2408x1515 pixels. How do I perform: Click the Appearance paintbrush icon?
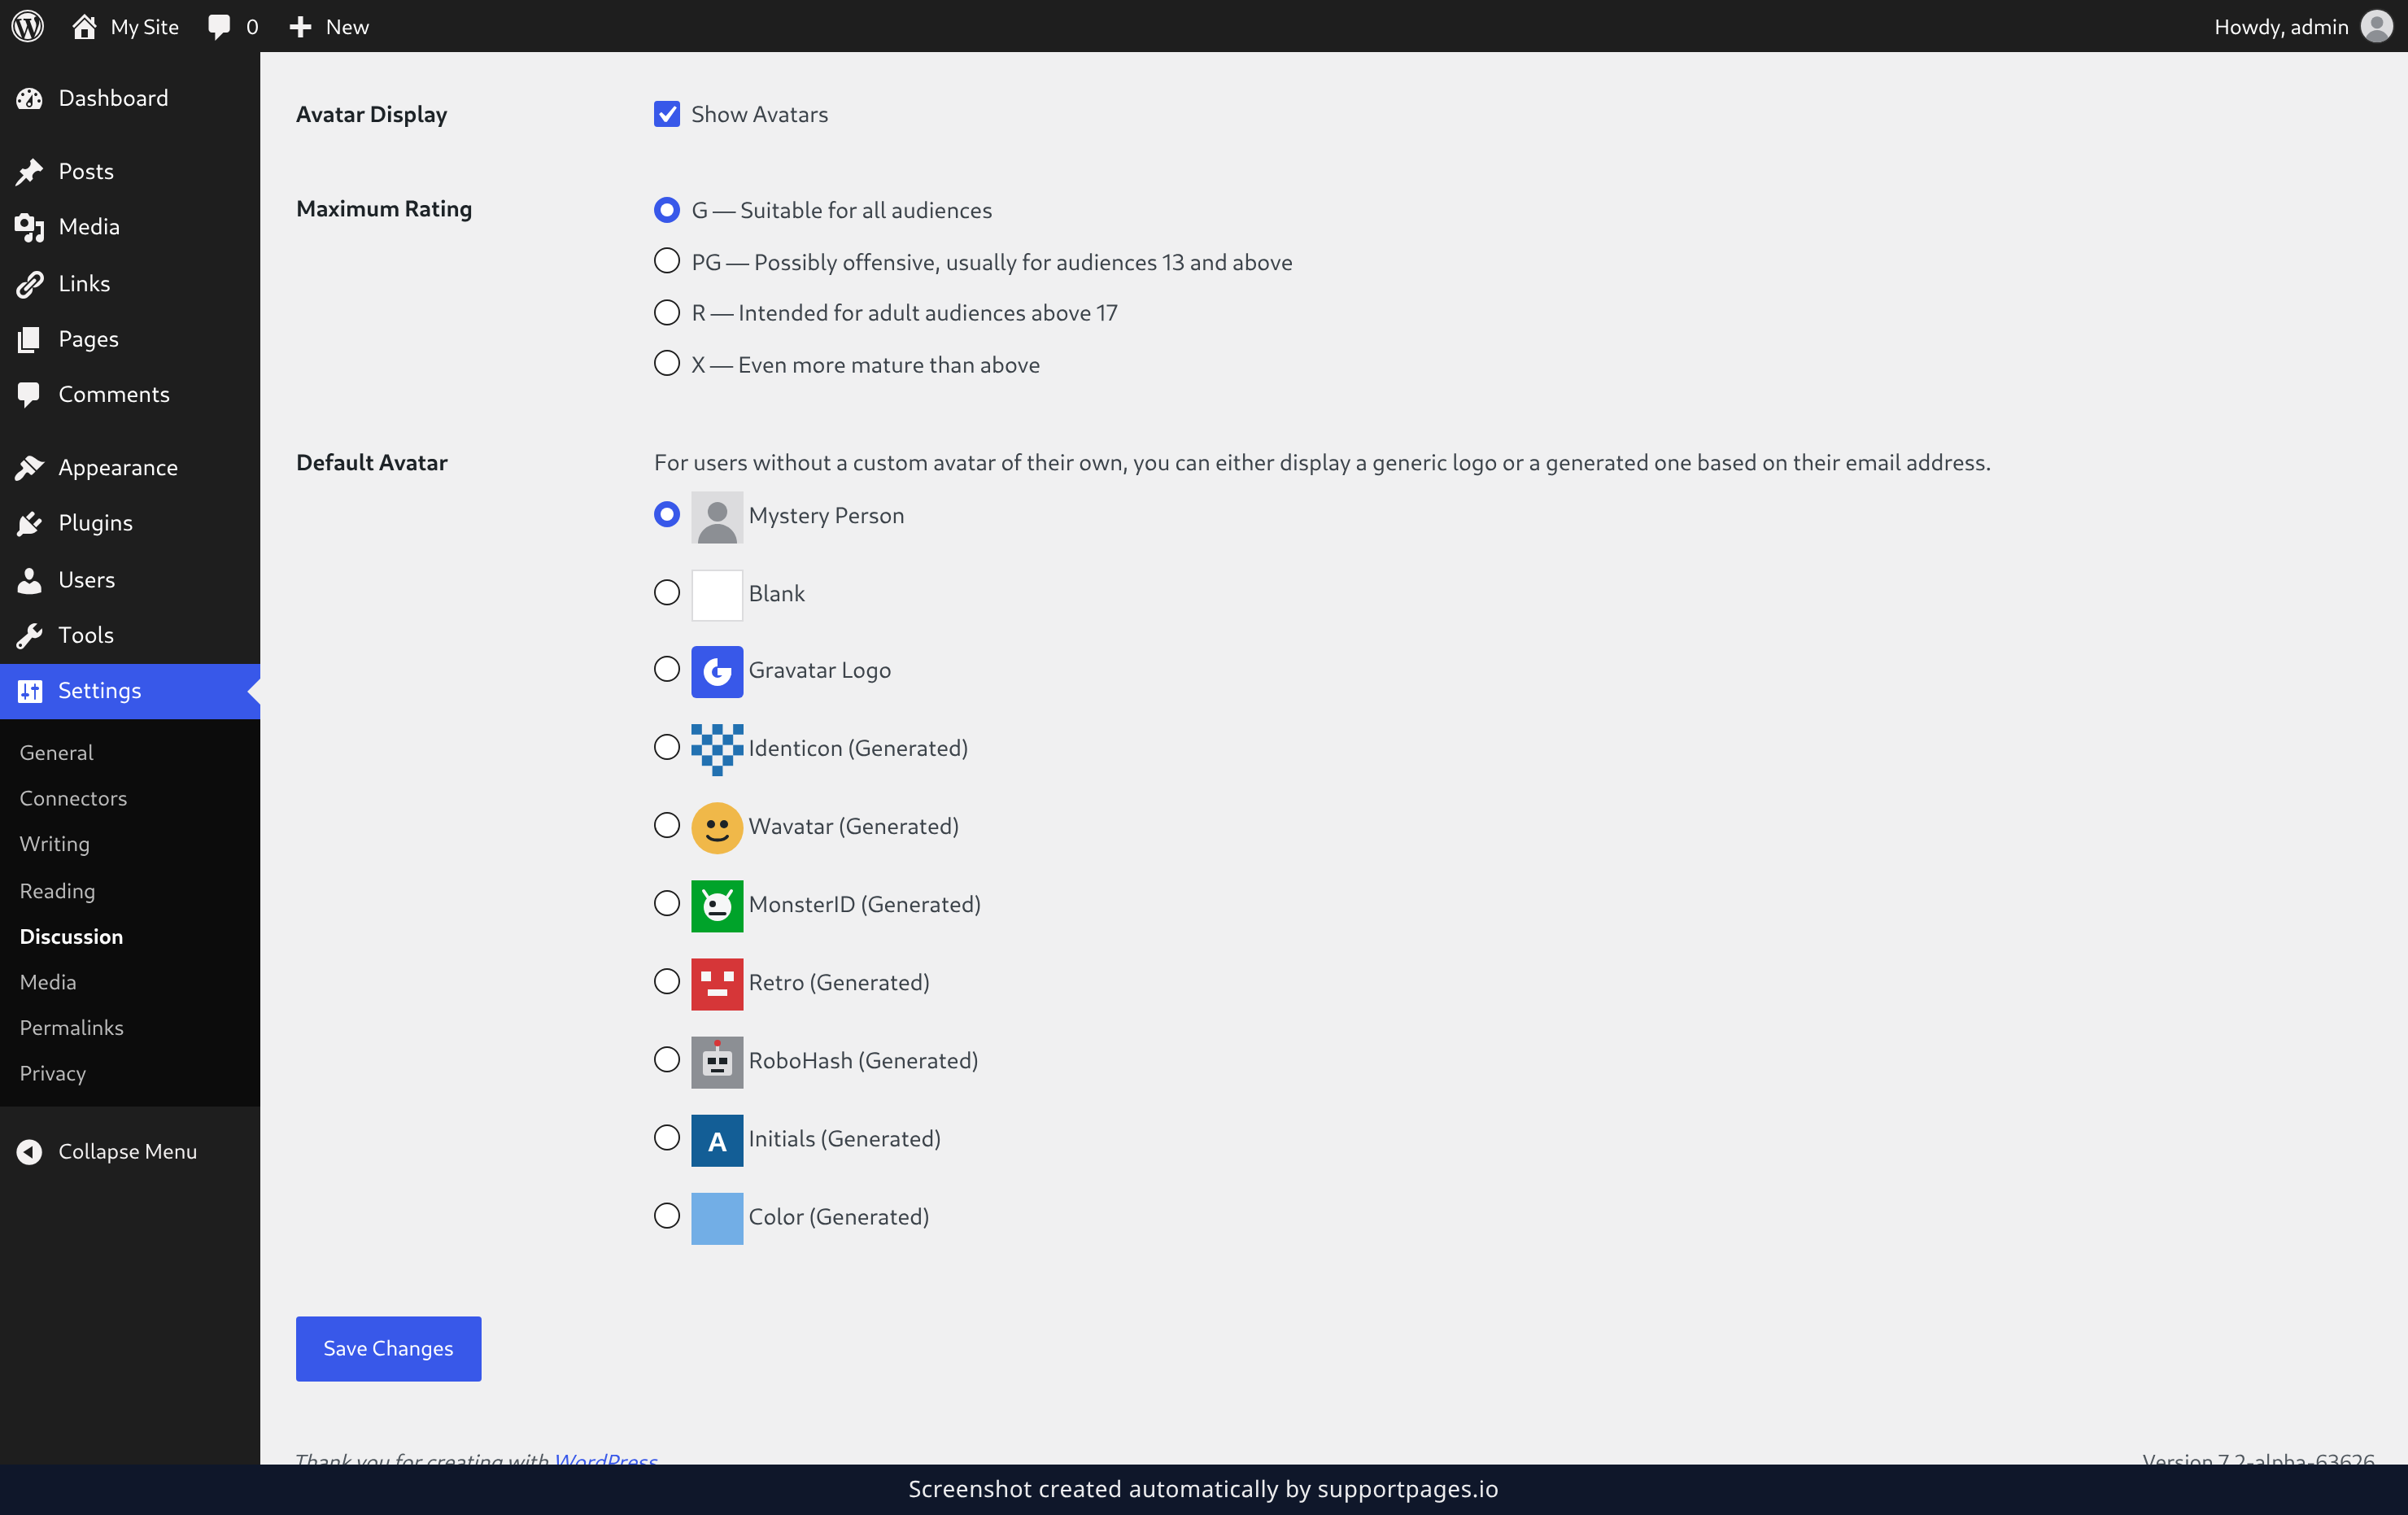30,467
